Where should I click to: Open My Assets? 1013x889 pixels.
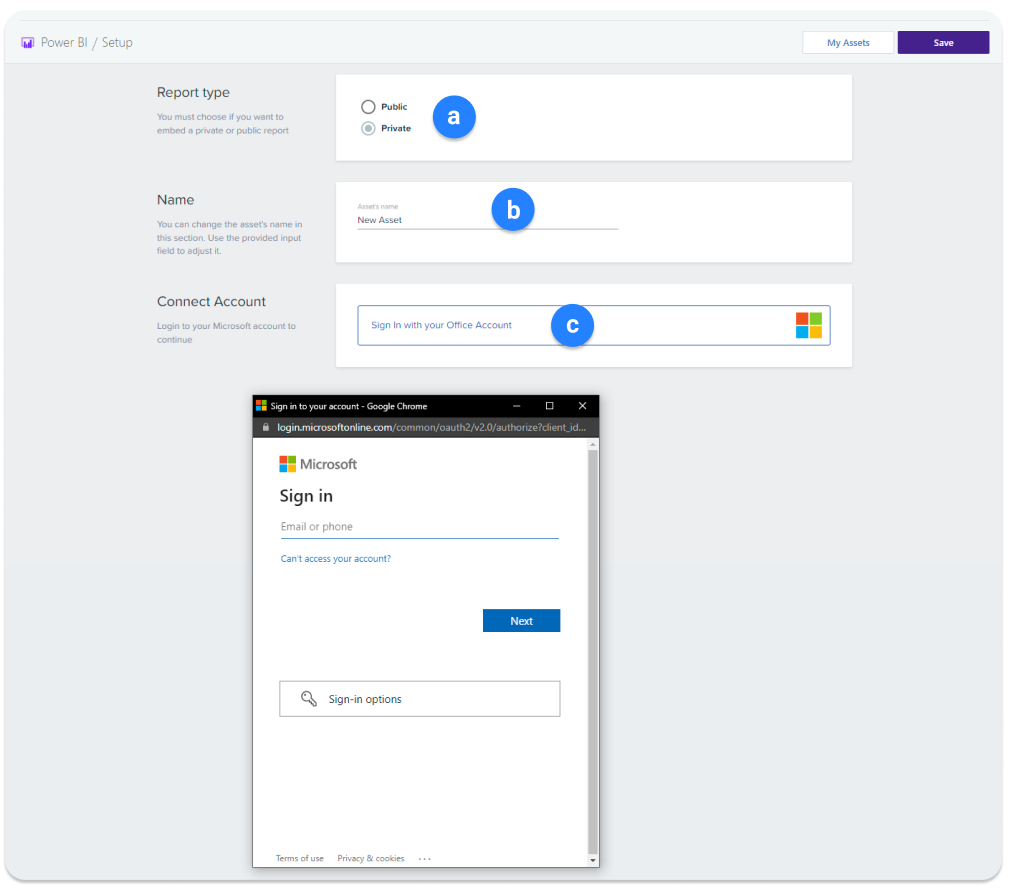tap(848, 43)
